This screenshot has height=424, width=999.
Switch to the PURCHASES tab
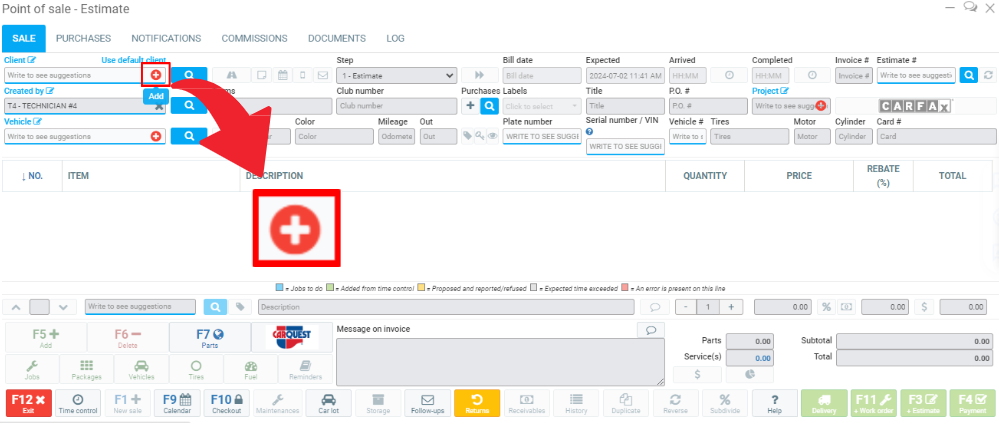pos(83,38)
